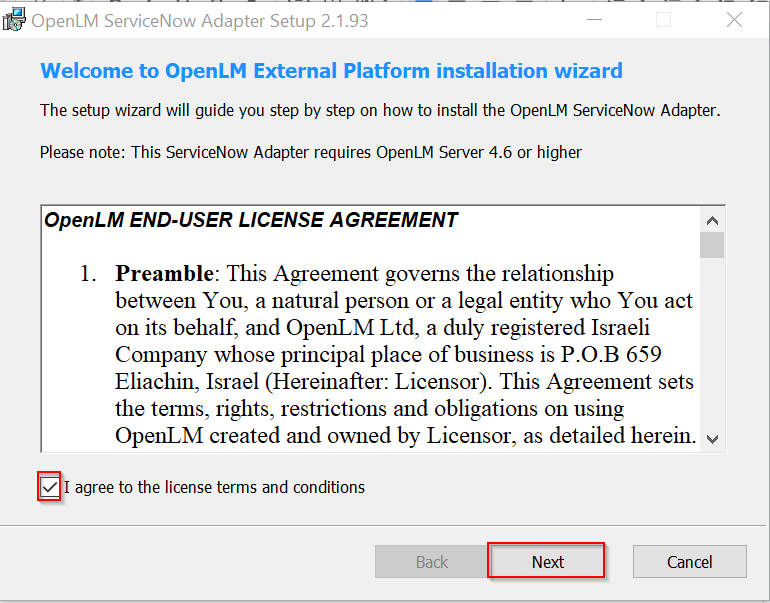Click the 'setup wizard will guide you' description
The width and height of the screenshot is (770, 603).
coord(380,110)
